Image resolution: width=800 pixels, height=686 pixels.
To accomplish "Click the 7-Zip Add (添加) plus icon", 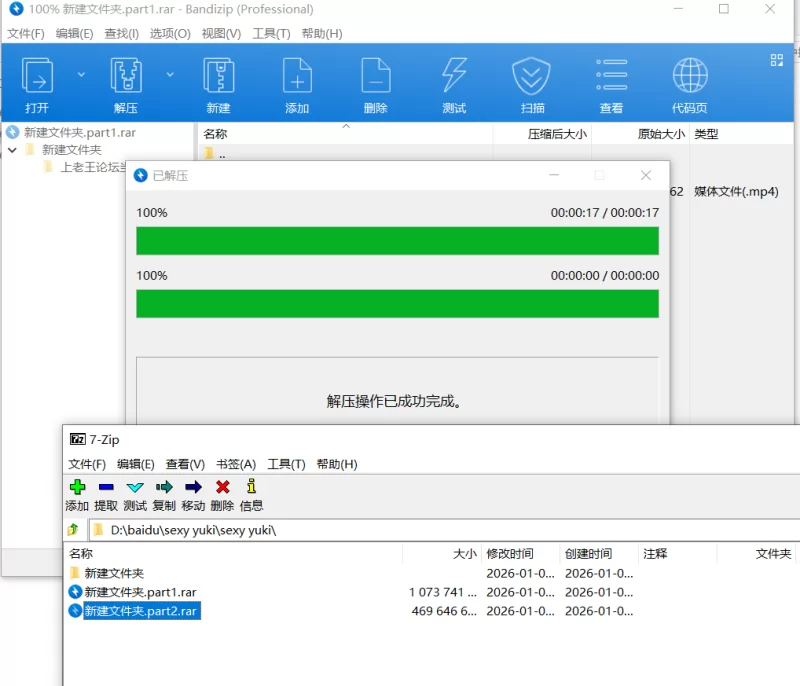I will (77, 487).
